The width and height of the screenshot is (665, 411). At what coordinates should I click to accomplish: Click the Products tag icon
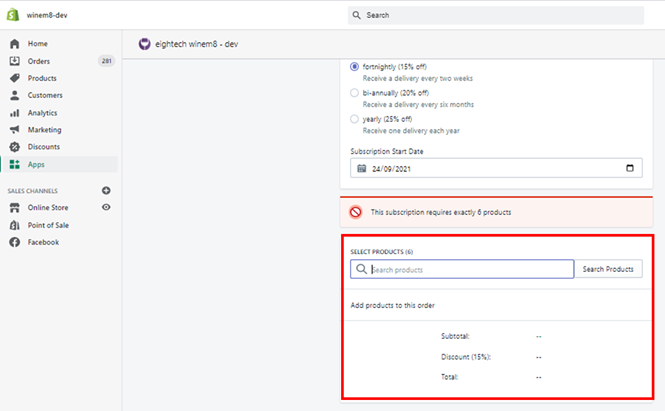point(14,78)
